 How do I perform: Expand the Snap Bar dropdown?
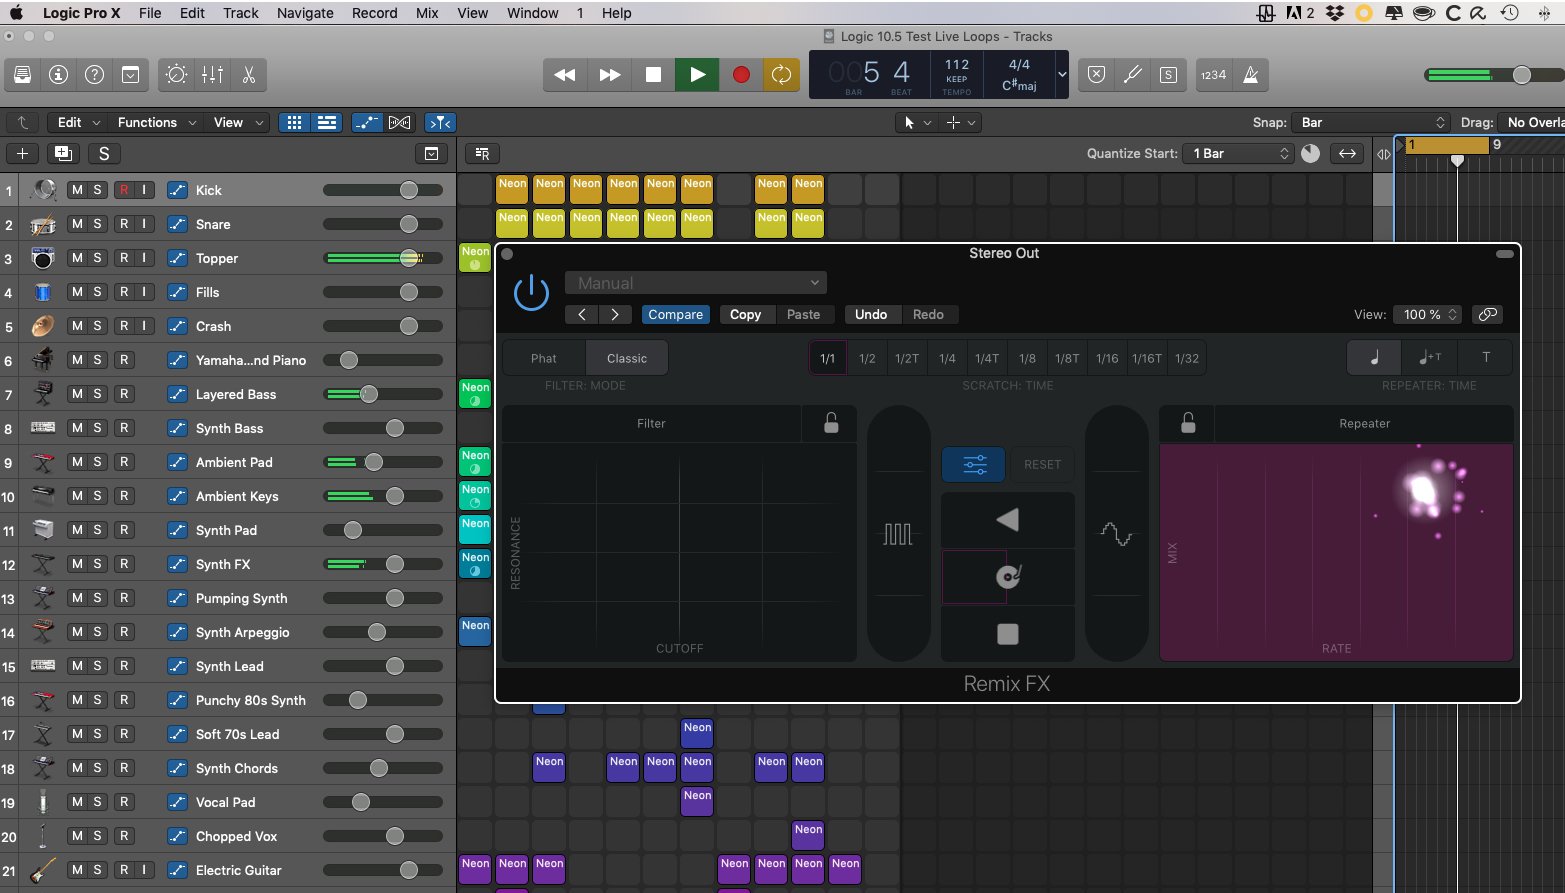pos(1370,122)
